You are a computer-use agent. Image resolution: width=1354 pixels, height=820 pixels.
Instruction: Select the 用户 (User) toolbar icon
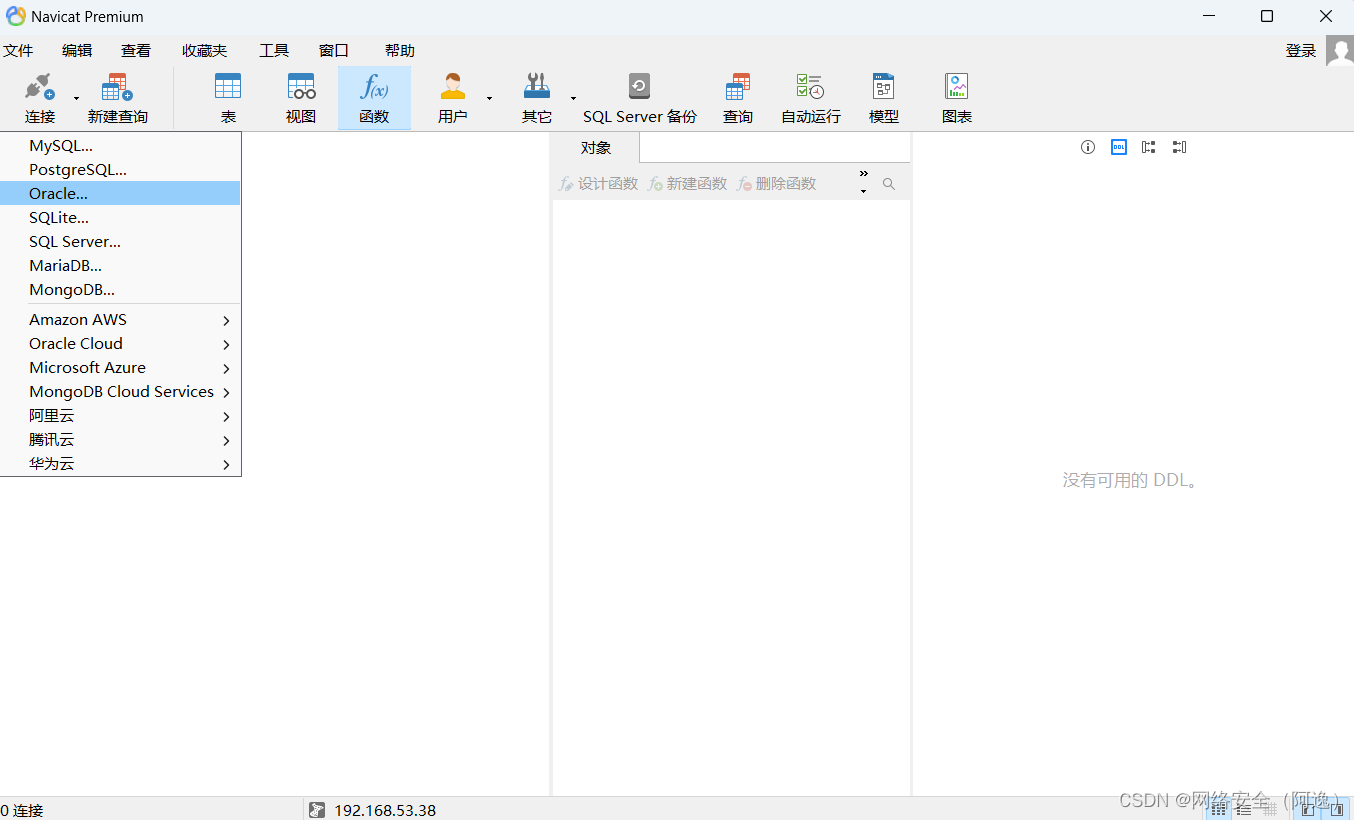pyautogui.click(x=453, y=87)
